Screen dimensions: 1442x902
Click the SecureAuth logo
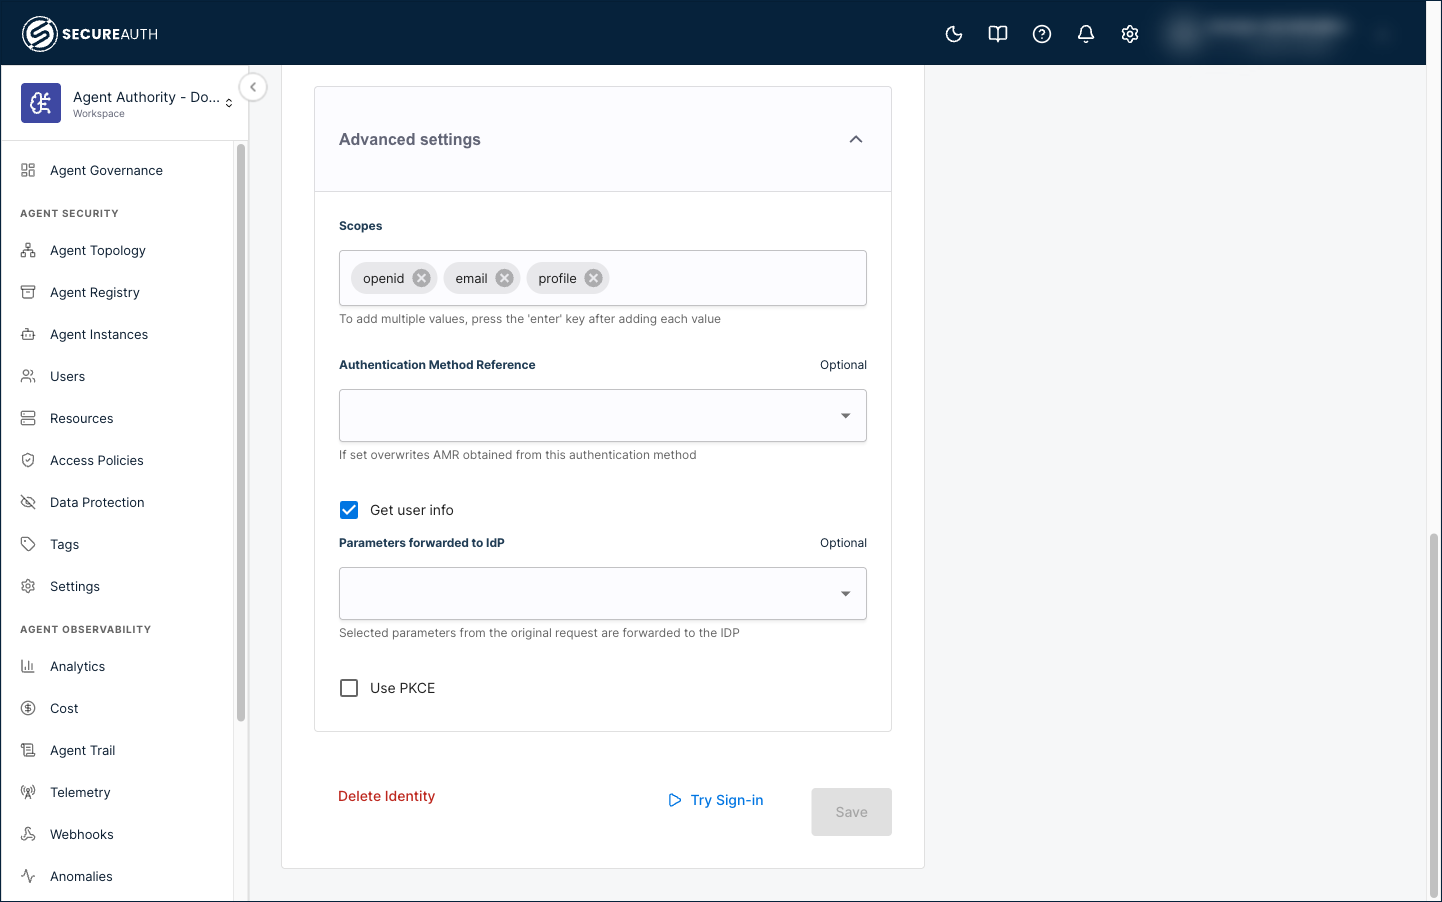90,34
